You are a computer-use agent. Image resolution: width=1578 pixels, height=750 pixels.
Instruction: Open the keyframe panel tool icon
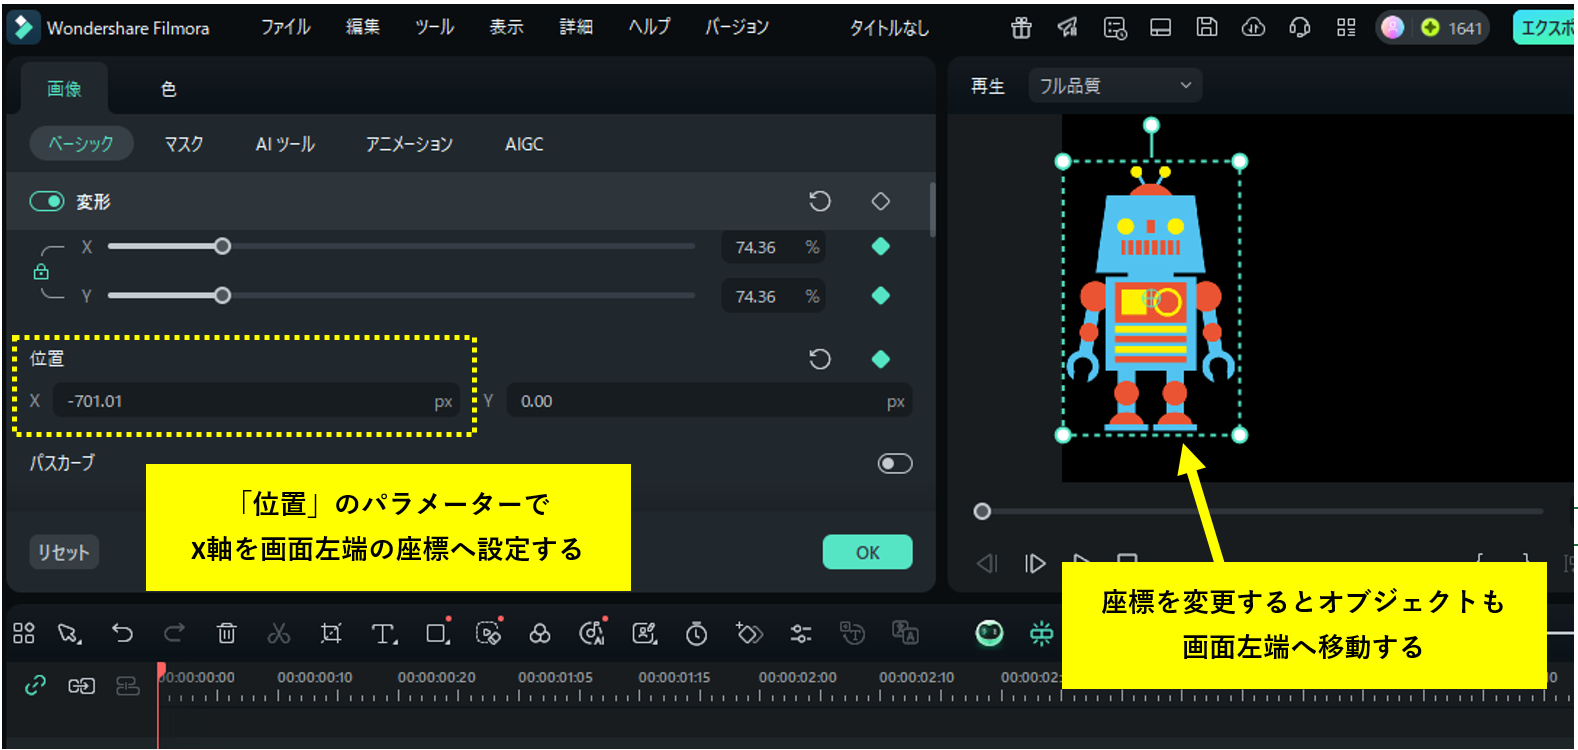[x=749, y=633]
